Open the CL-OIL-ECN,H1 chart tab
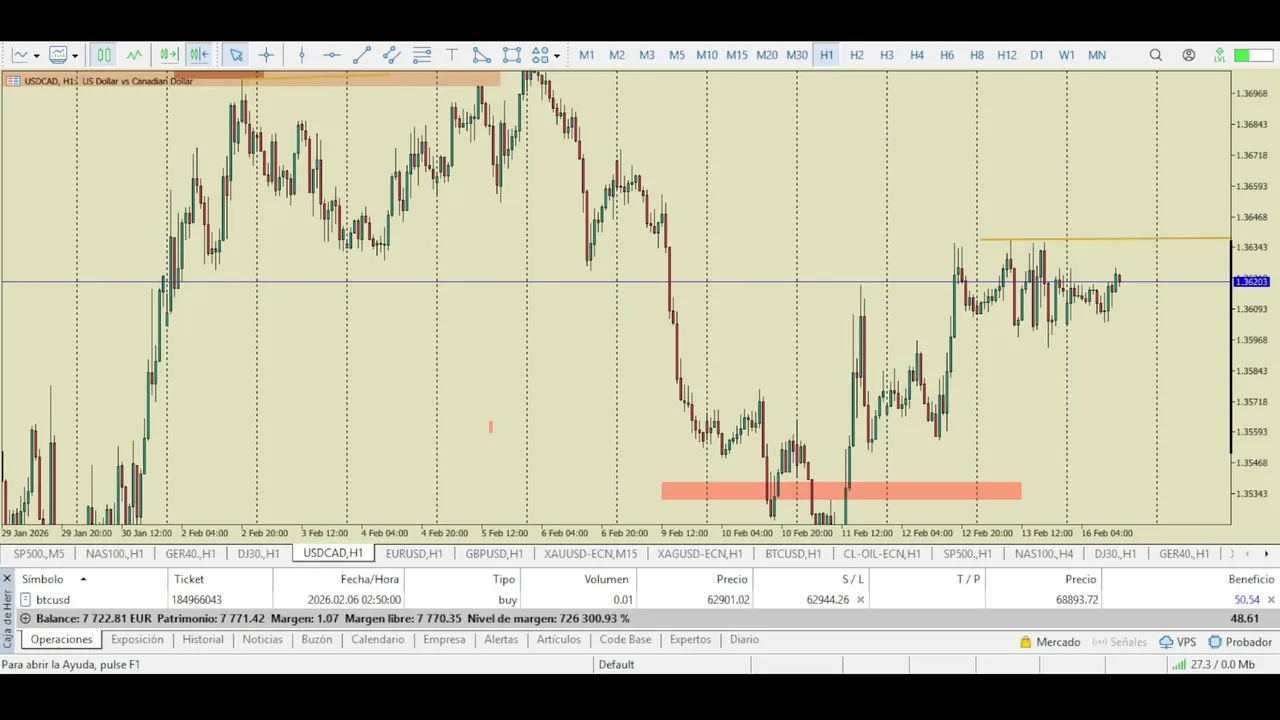Viewport: 1280px width, 720px height. coord(882,554)
